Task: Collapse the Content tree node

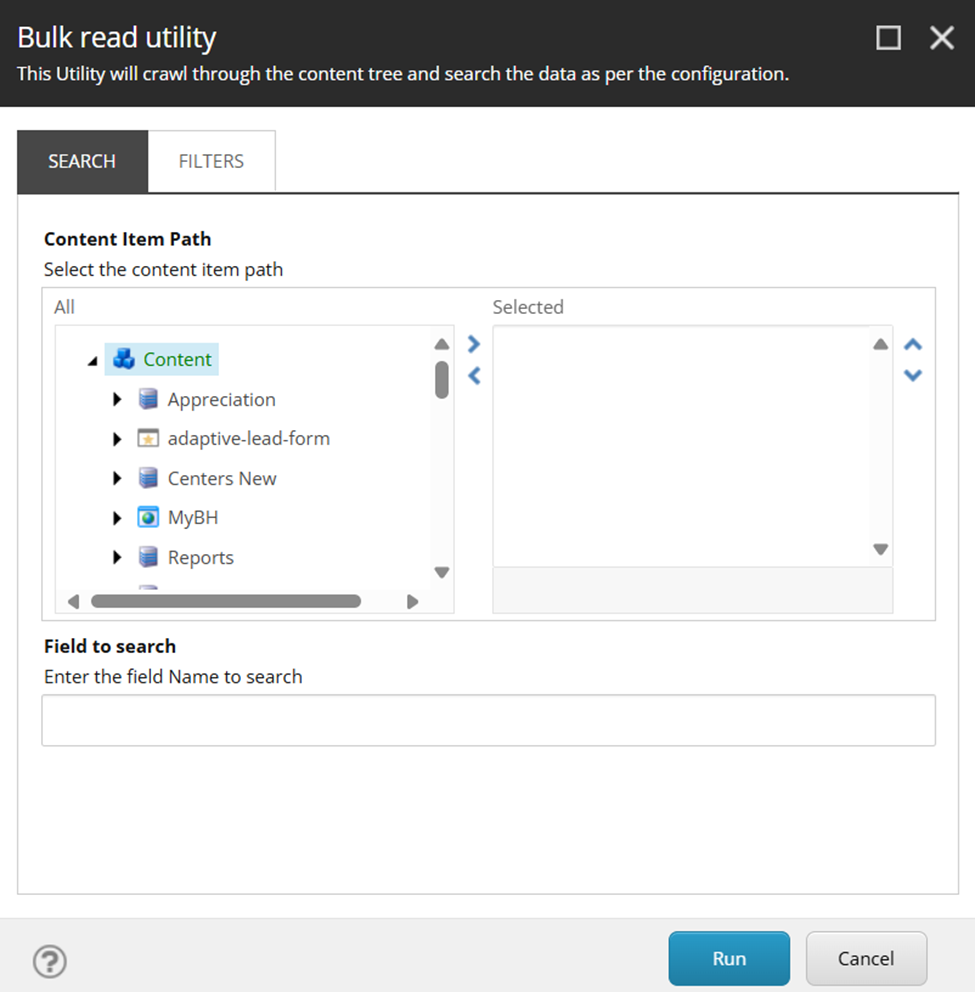Action: tap(93, 361)
